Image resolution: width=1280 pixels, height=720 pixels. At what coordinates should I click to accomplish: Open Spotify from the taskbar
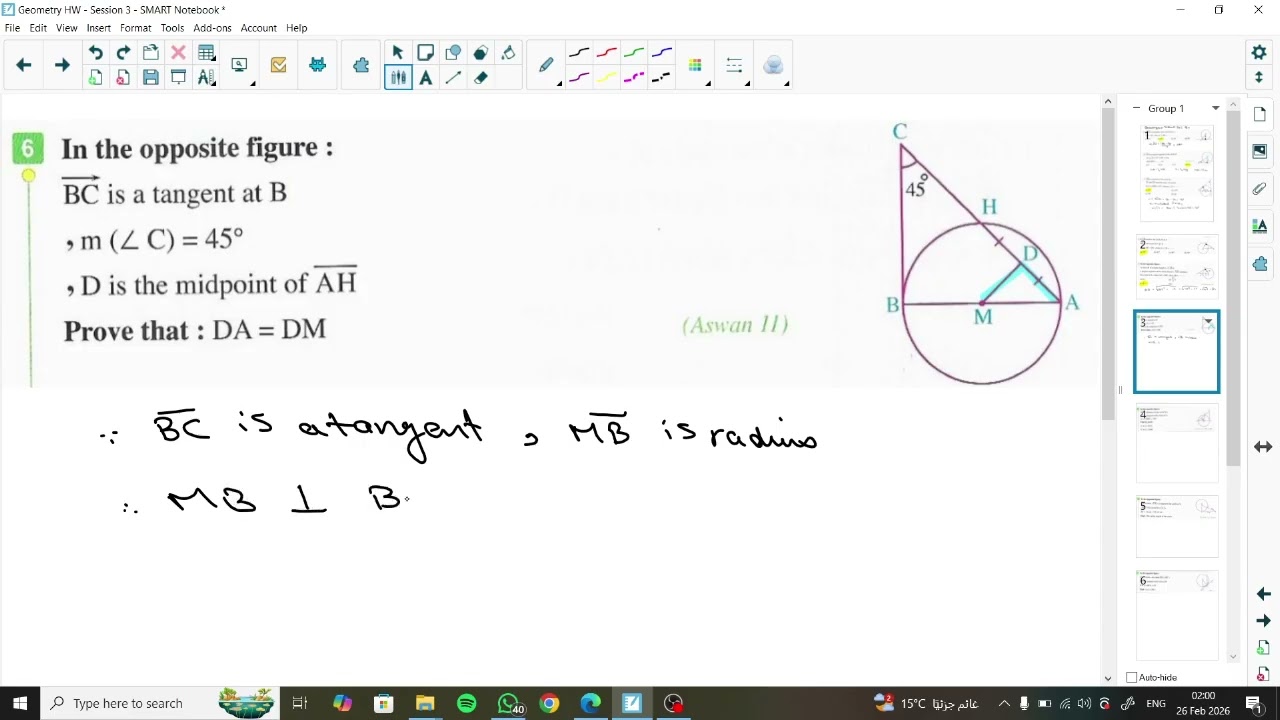coord(466,703)
